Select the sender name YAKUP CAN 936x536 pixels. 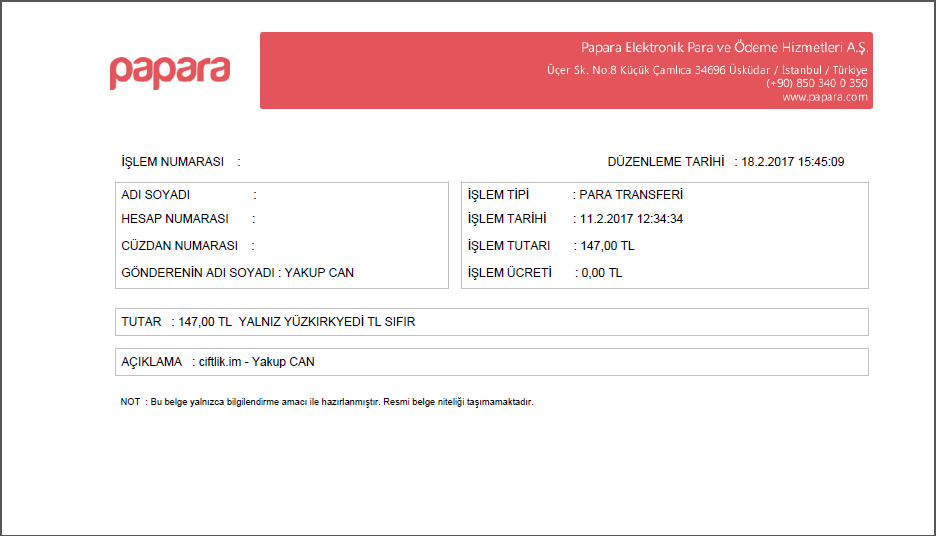[319, 273]
